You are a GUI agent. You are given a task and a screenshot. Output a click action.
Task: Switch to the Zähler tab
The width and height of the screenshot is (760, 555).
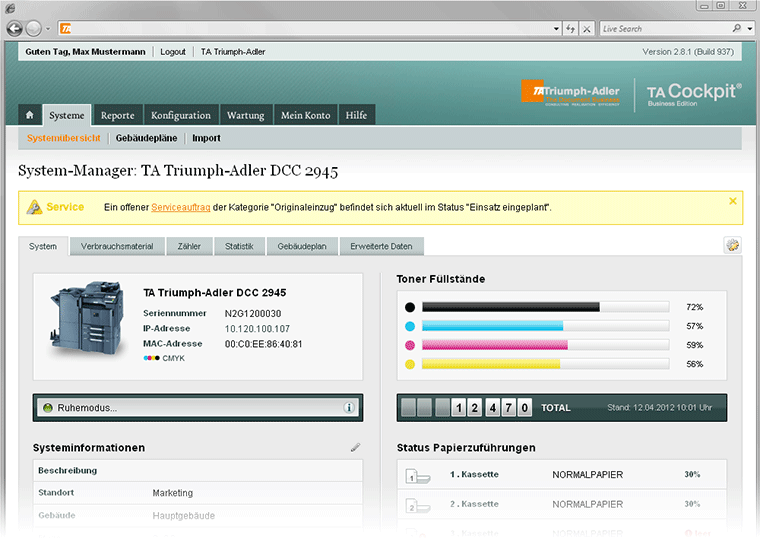pos(189,246)
